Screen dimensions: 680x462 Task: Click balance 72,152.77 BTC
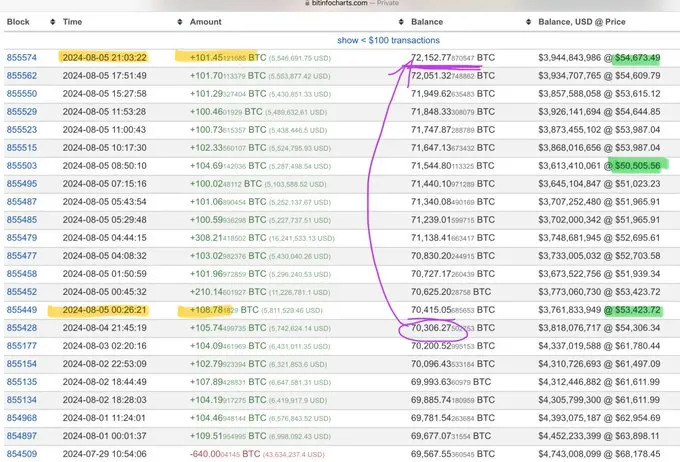[453, 58]
